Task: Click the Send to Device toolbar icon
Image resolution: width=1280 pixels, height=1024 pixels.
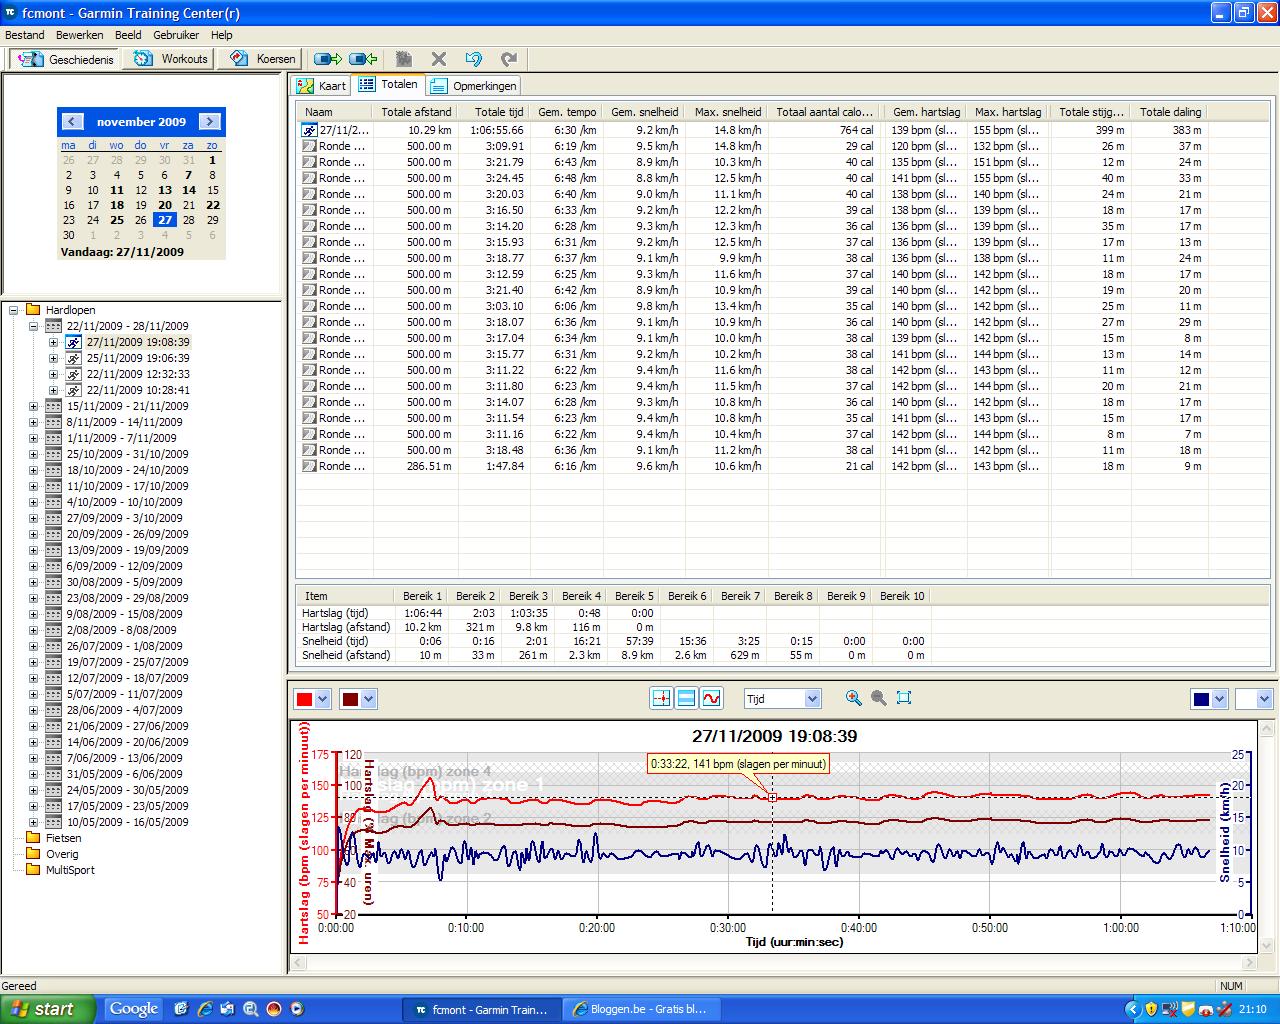Action: [x=327, y=59]
